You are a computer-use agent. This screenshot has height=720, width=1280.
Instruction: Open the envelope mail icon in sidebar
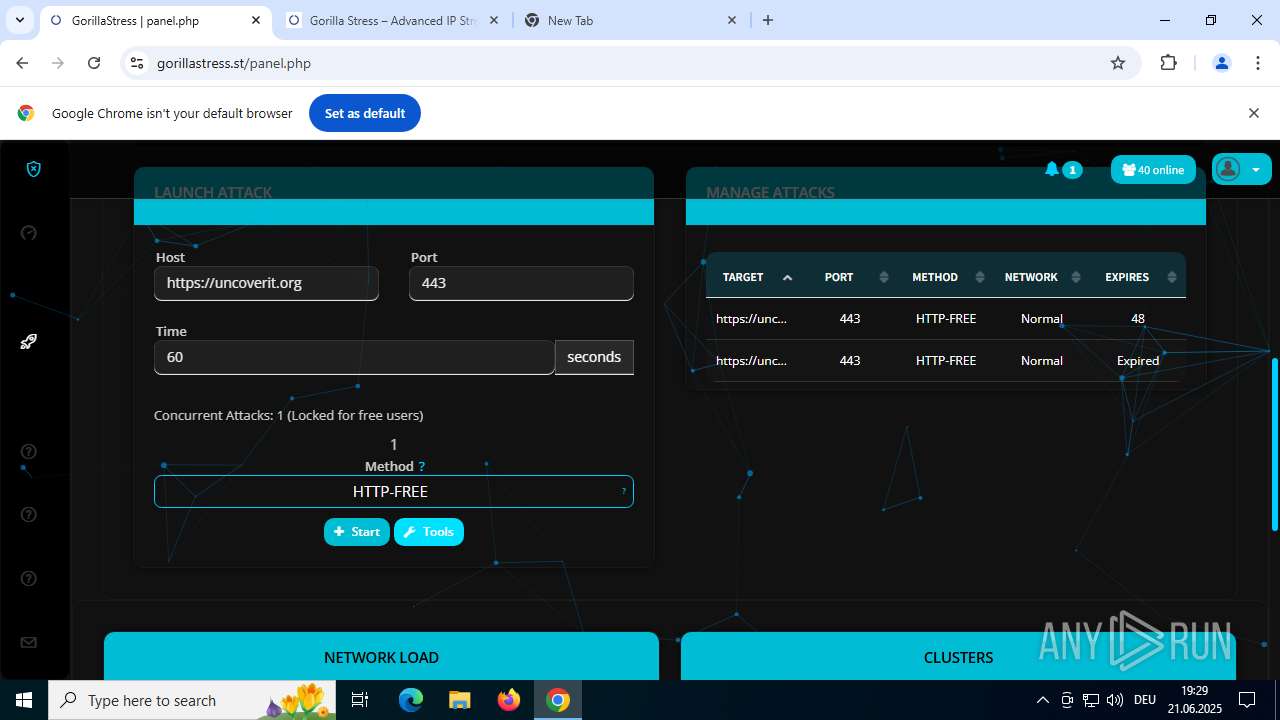click(29, 643)
